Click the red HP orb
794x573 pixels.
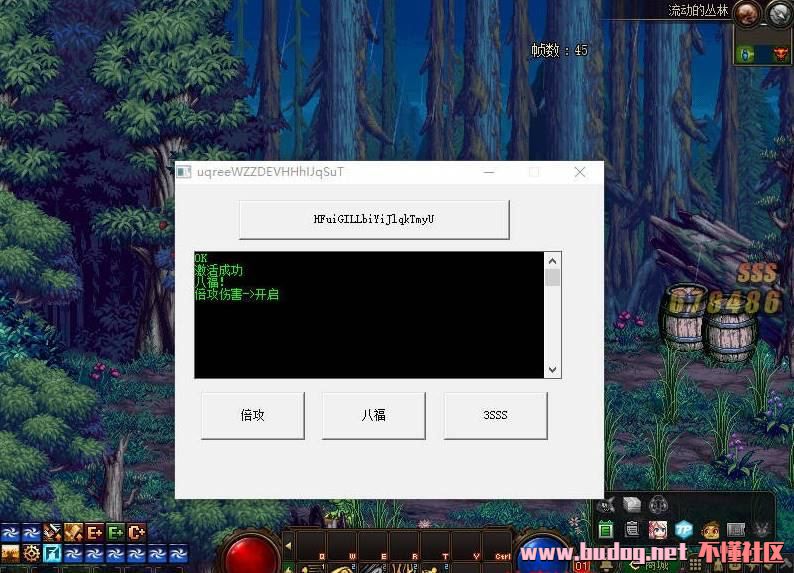(251, 555)
